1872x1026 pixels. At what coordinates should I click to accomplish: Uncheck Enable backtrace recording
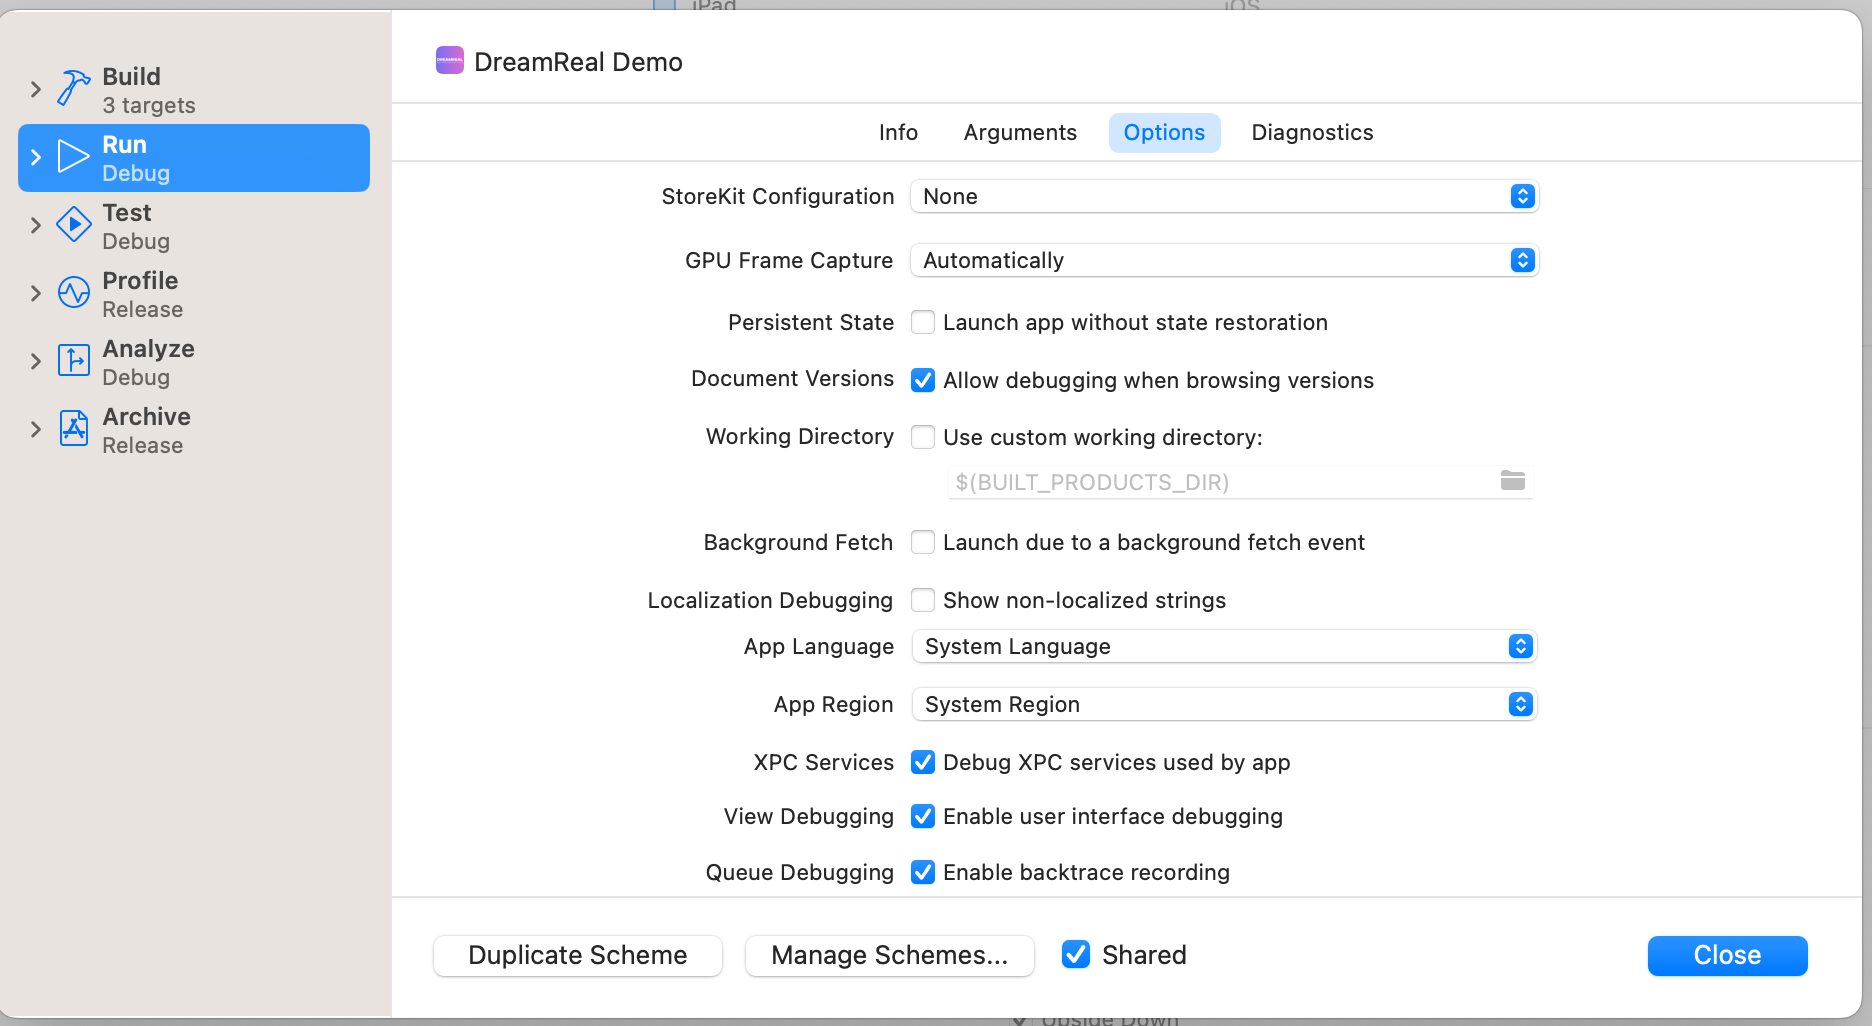point(923,872)
